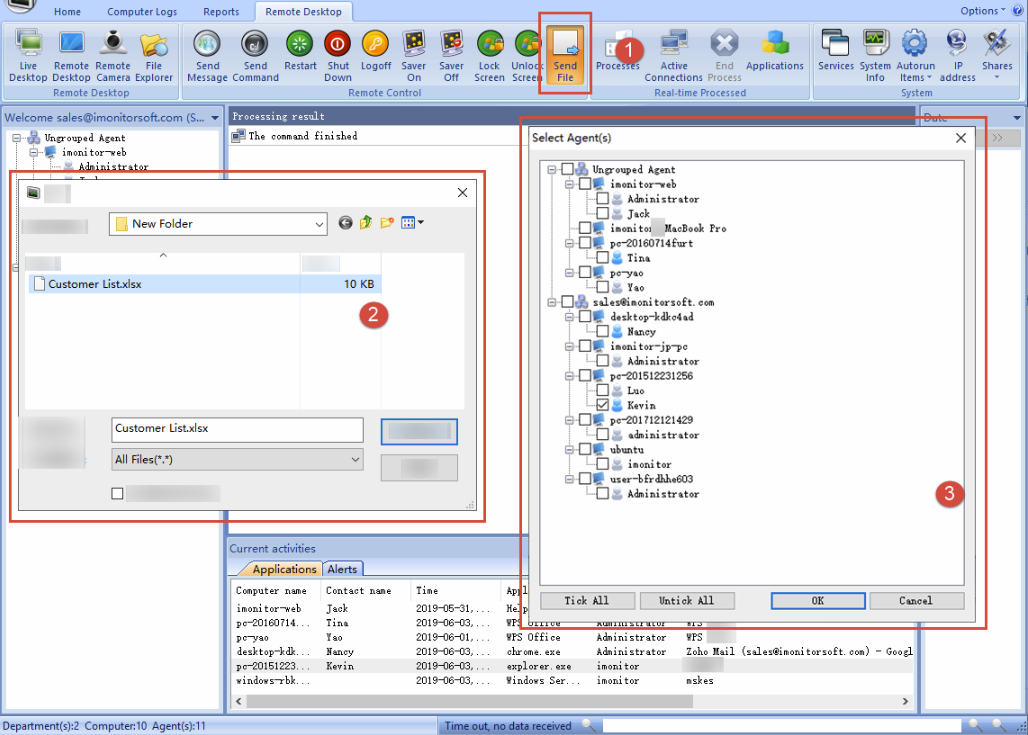
Task: Collapse pc-20160714furt node in agent tree
Action: 569,243
